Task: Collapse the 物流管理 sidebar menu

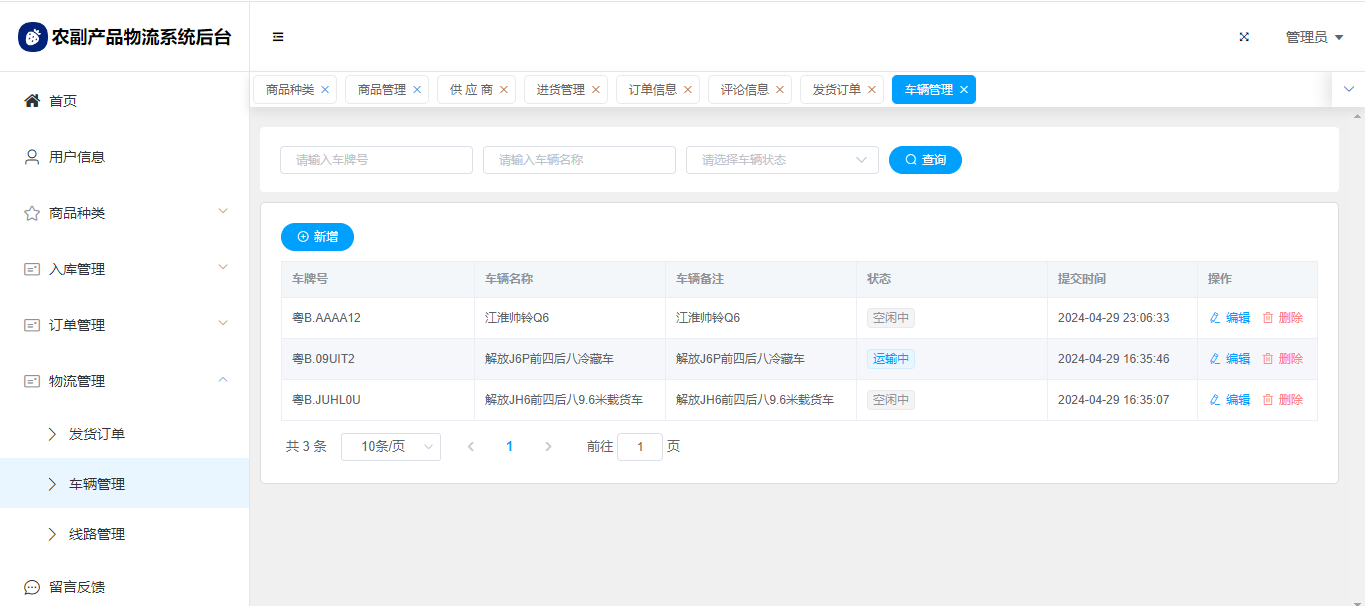Action: pos(124,381)
